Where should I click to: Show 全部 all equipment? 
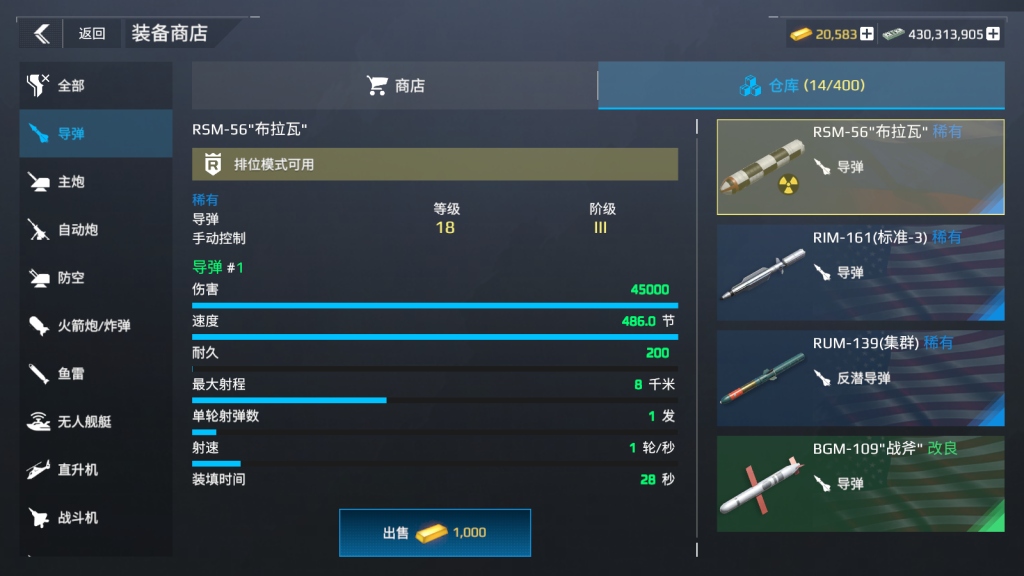click(96, 86)
